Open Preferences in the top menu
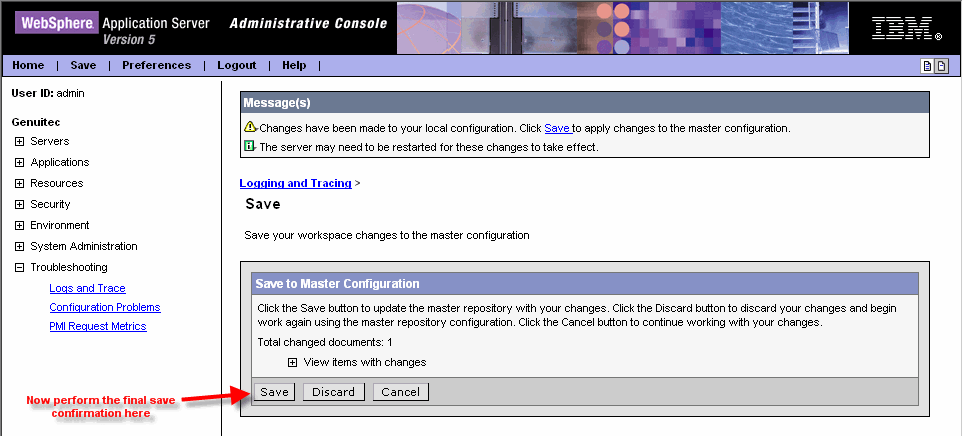The width and height of the screenshot is (963, 436). tap(157, 65)
